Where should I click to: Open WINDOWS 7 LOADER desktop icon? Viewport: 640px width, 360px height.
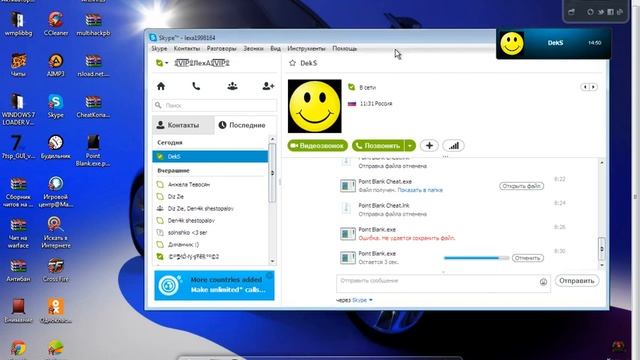[x=18, y=110]
